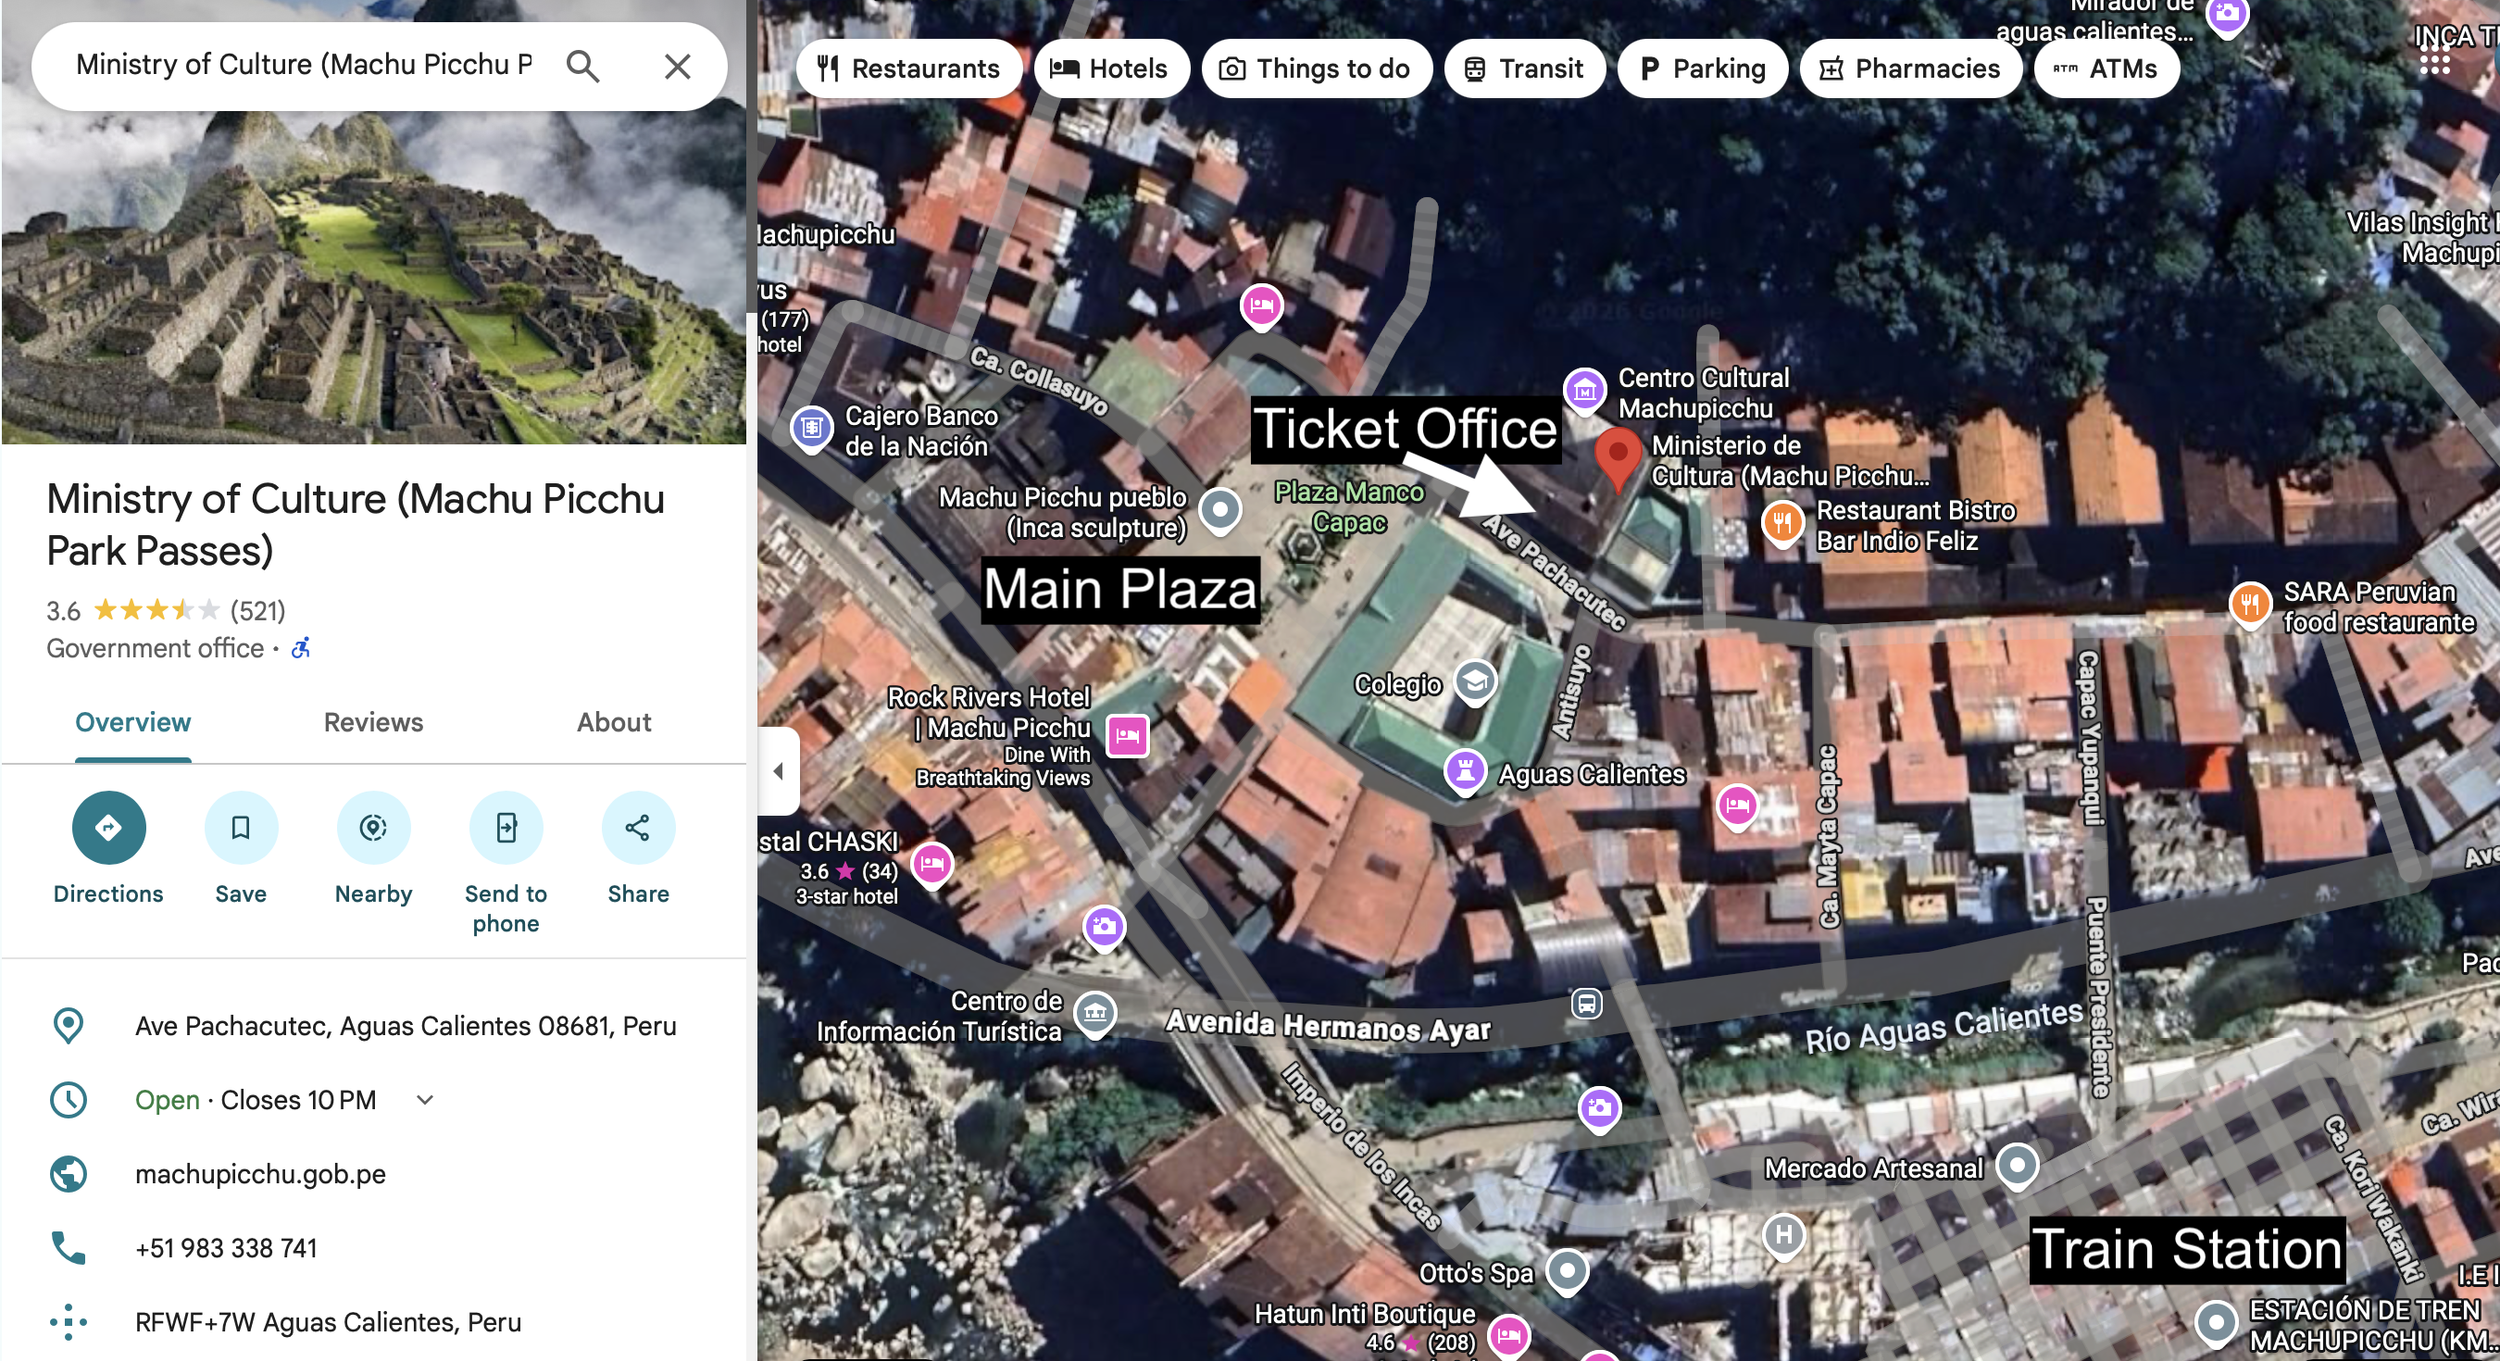Screen dimensions: 2500x1361
Task: Click the phone number +51 983 338 741
Action: click(226, 1248)
